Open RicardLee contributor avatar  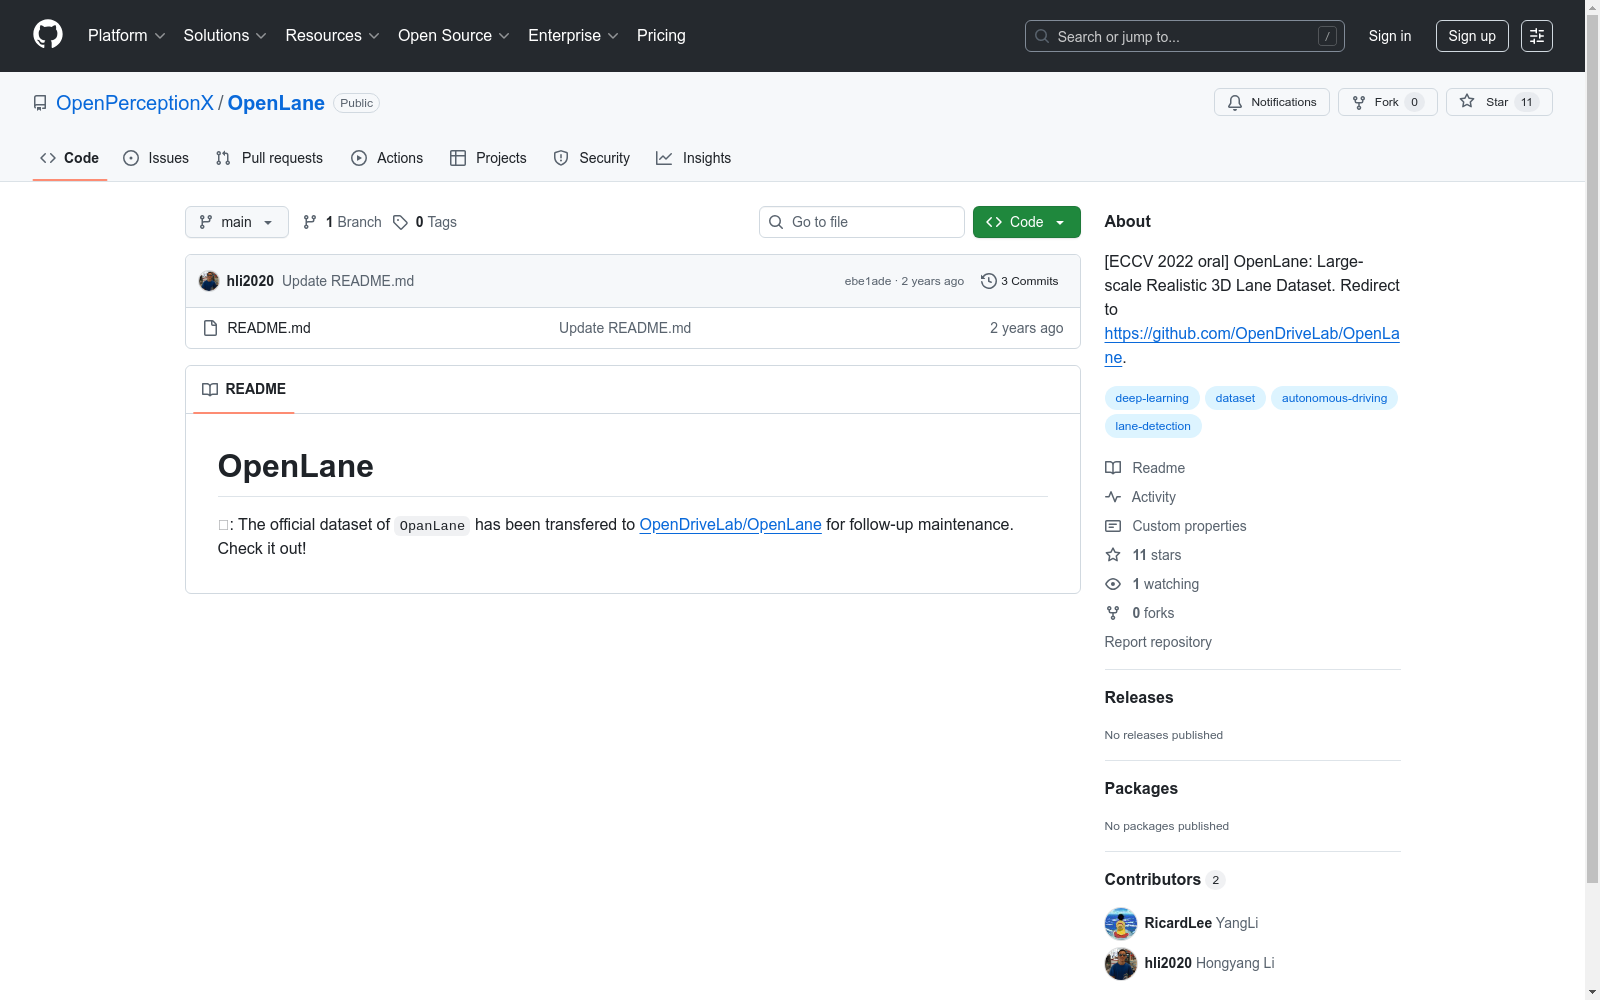(x=1121, y=923)
